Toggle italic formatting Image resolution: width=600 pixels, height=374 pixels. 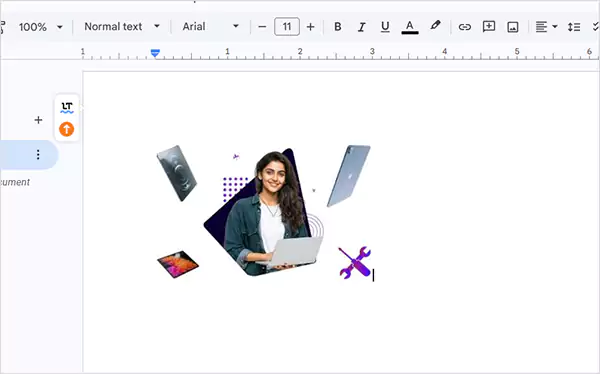361,27
